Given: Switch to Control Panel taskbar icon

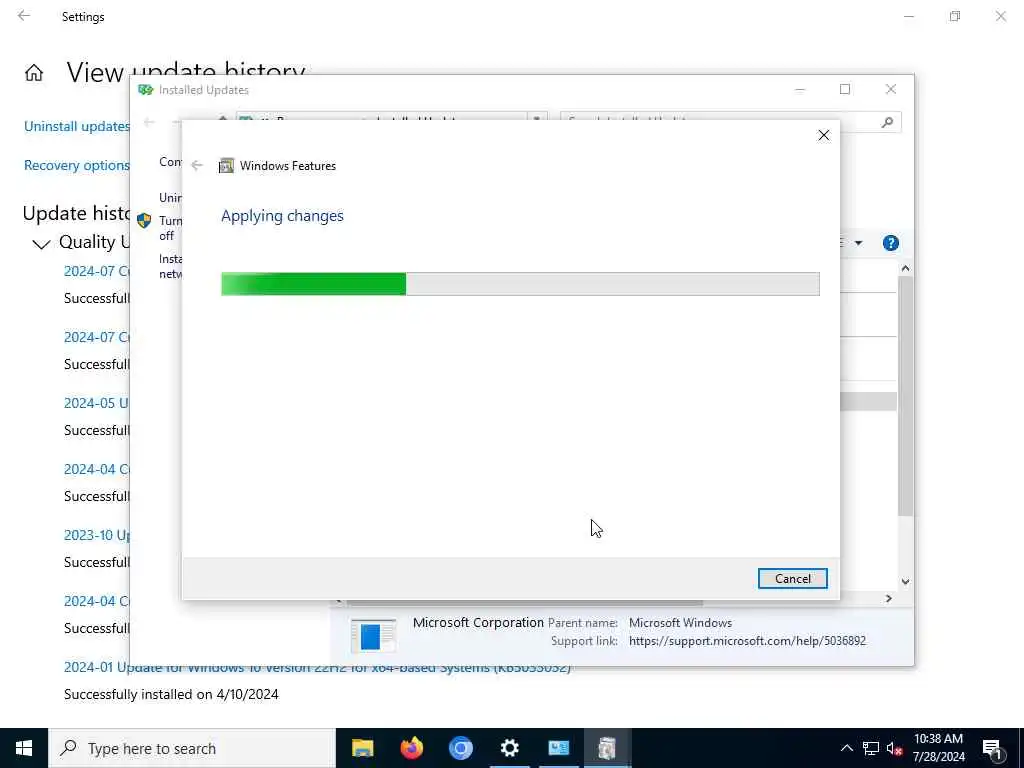Looking at the screenshot, I should [x=558, y=748].
